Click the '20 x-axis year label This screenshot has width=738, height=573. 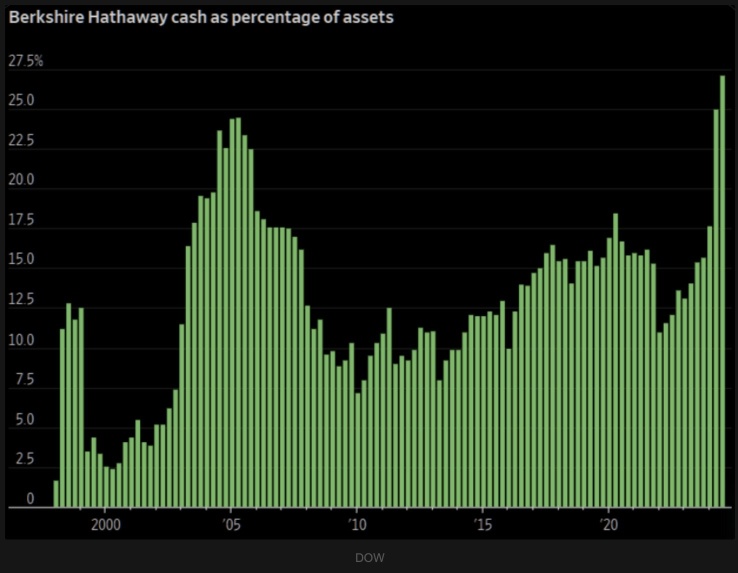click(607, 523)
